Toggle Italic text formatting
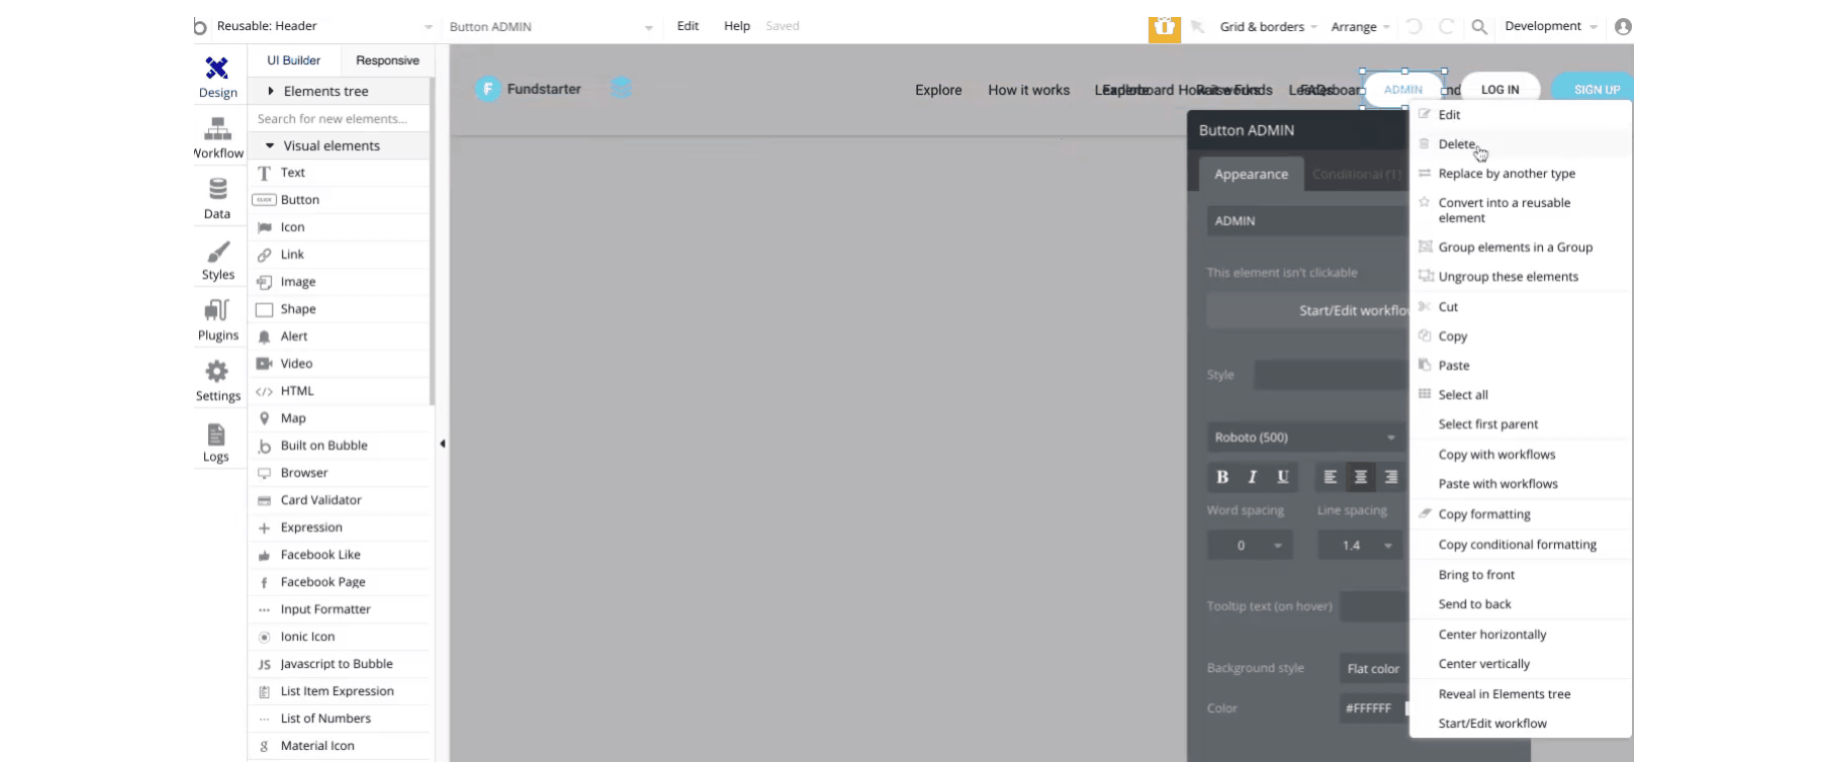The width and height of the screenshot is (1830, 768). [x=1252, y=477]
